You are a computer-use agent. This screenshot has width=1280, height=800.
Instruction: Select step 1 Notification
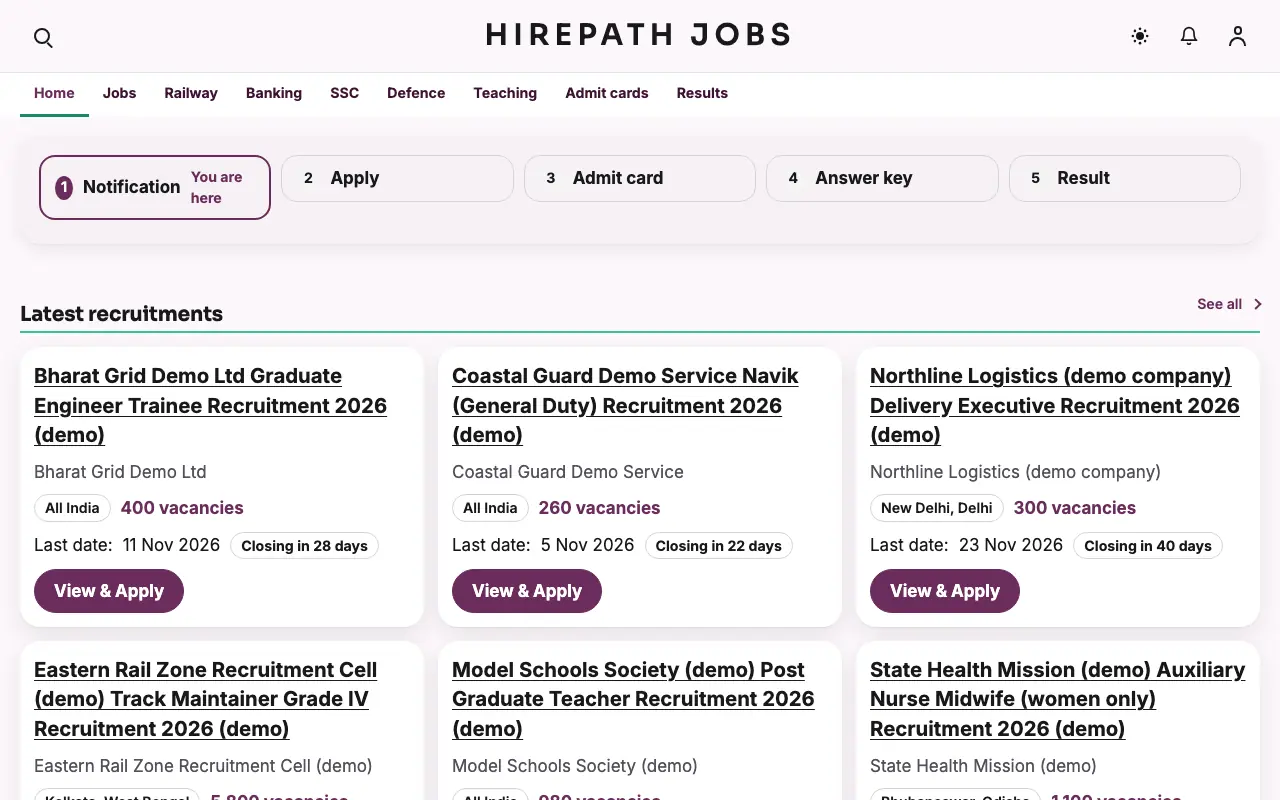[x=155, y=187]
